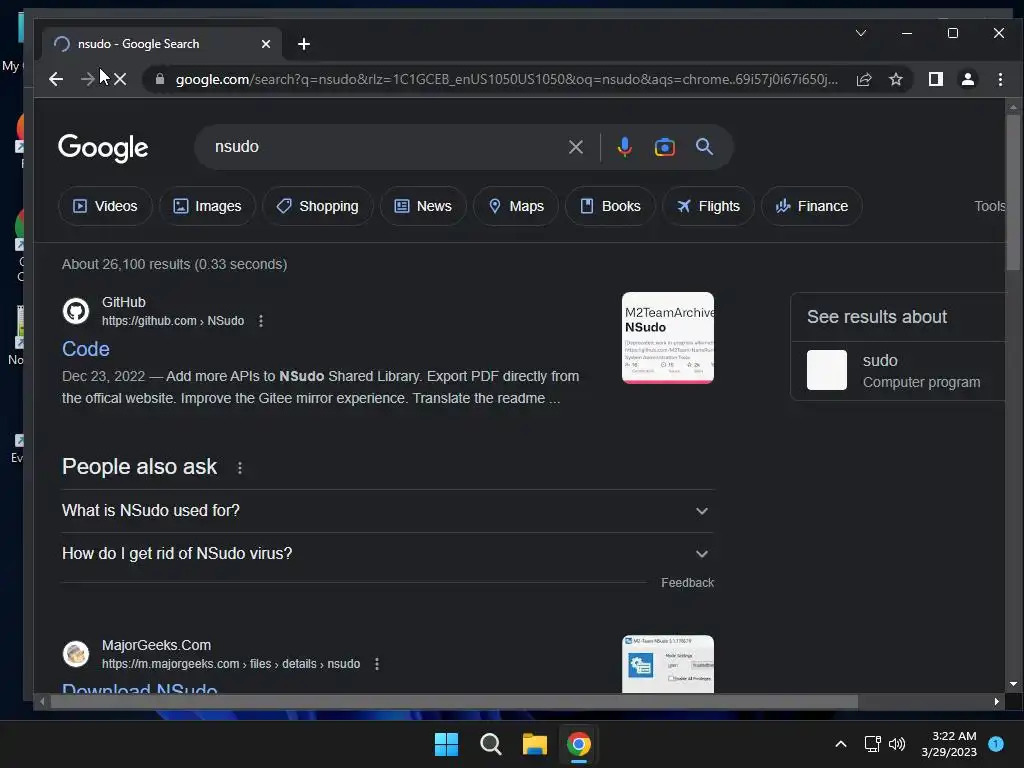This screenshot has width=1024, height=768.
Task: Click the vertical page scrollbar
Action: 1013,191
